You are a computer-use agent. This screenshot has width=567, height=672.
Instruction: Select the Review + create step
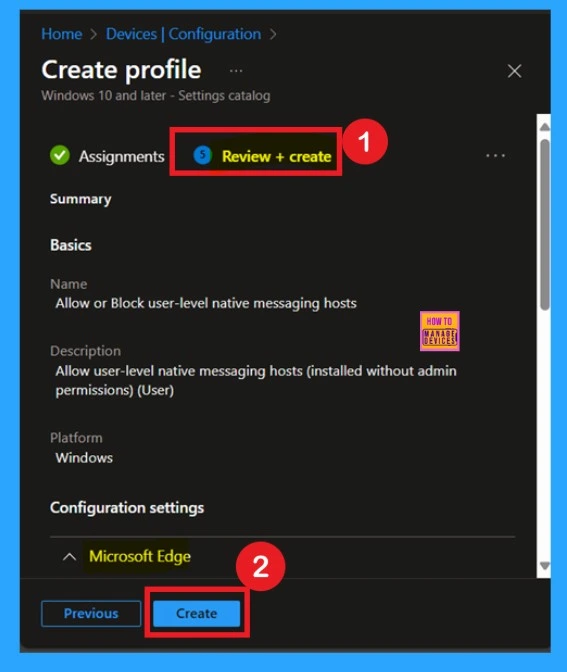276,156
